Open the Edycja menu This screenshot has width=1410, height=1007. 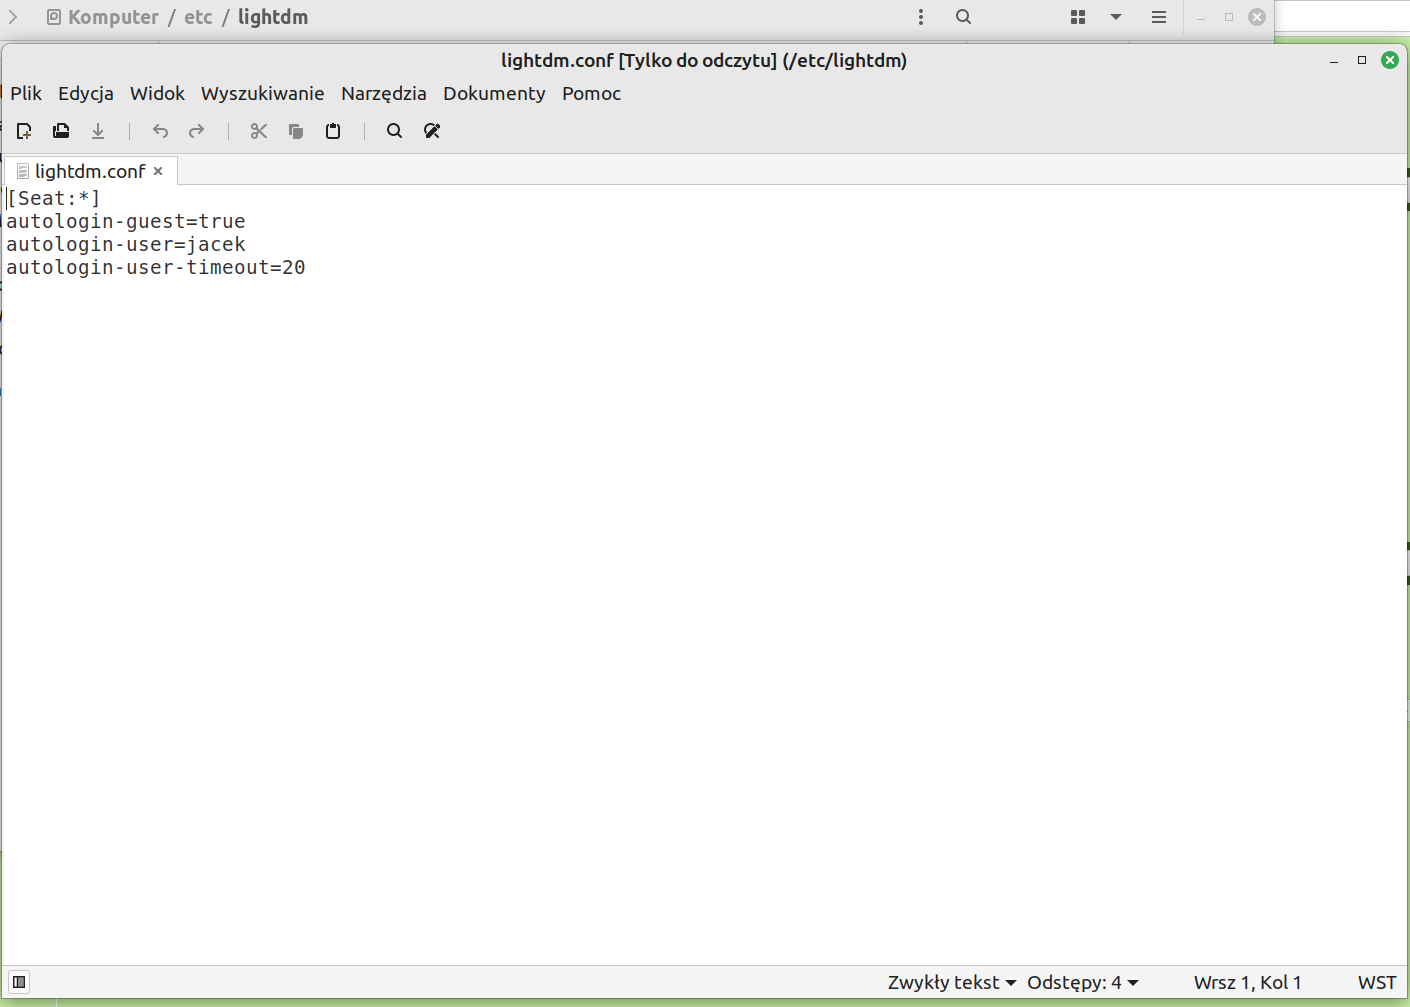tap(86, 93)
